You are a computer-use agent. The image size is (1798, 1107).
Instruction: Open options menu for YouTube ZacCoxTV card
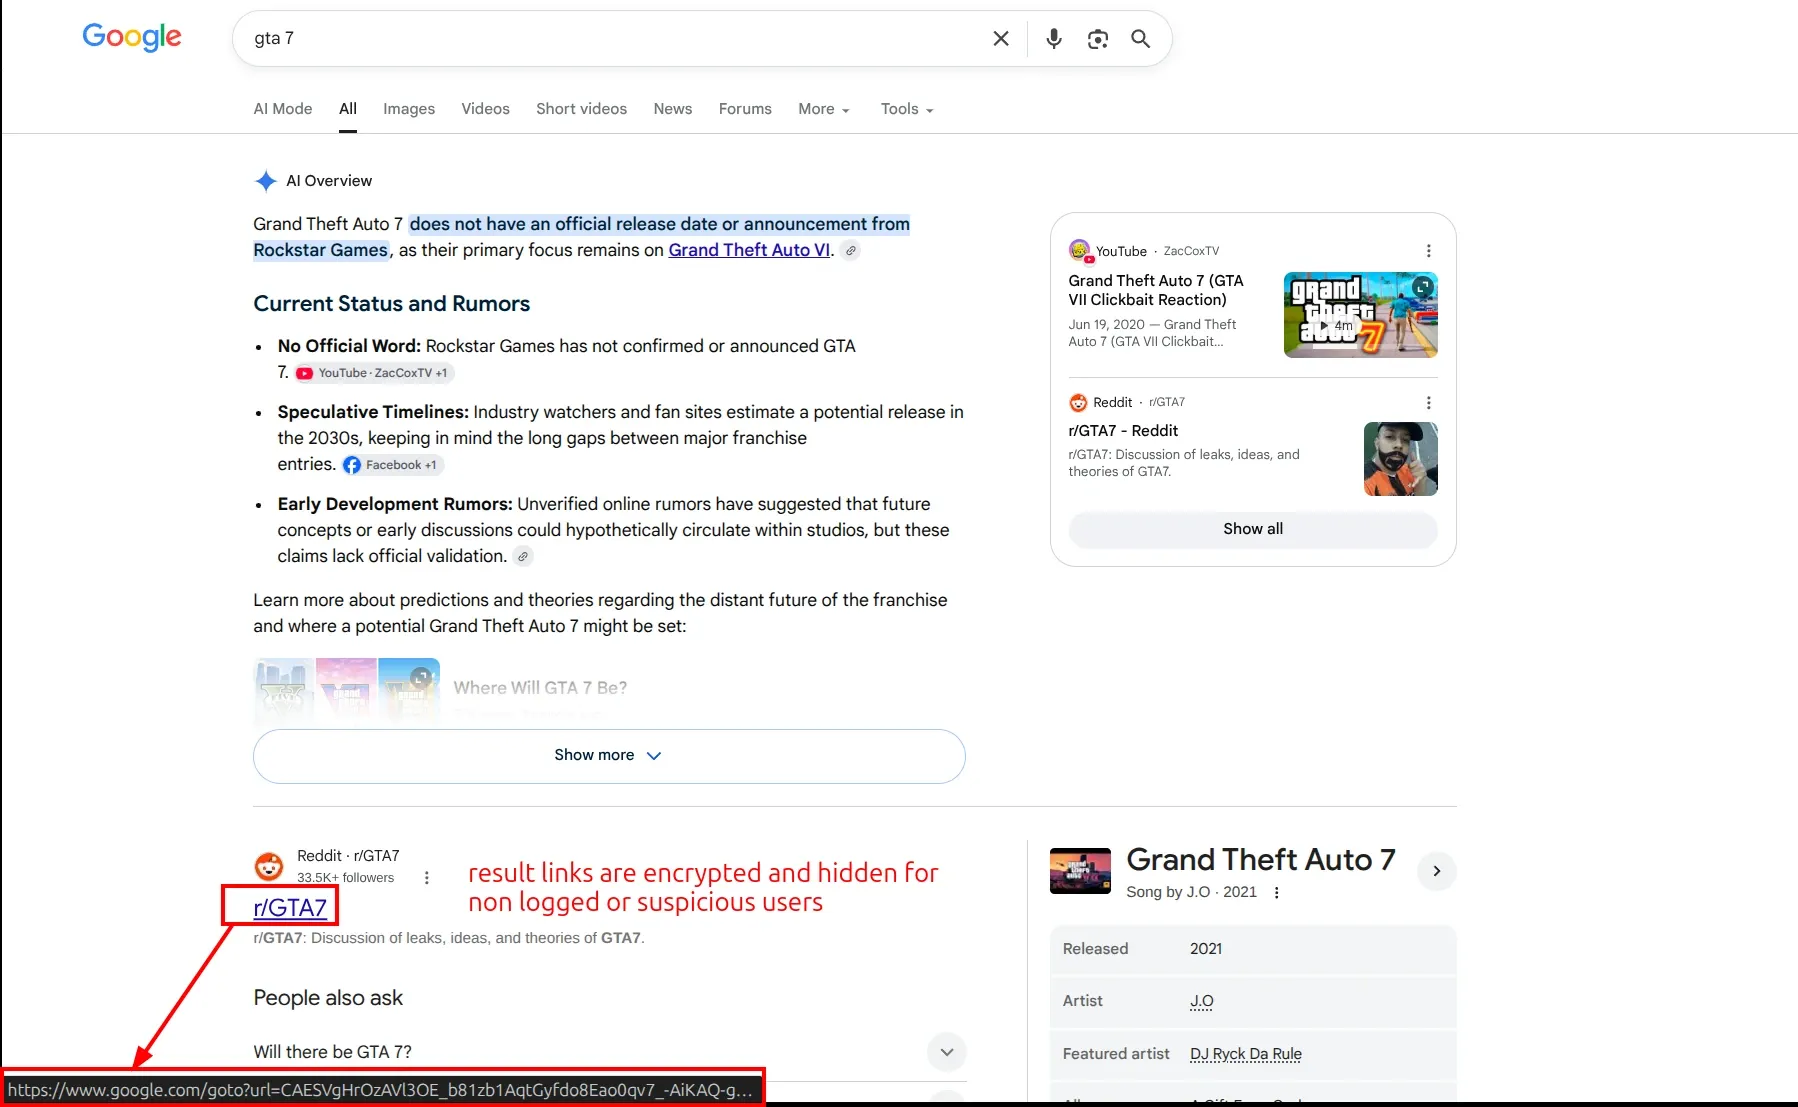(1428, 251)
